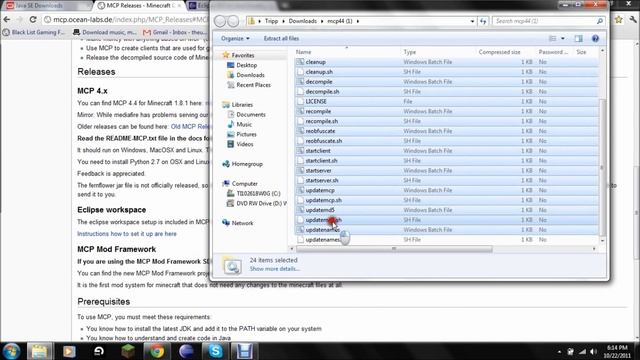Open the Organize dropdown menu
Image resolution: width=640 pixels, height=360 pixels.
pyautogui.click(x=235, y=38)
